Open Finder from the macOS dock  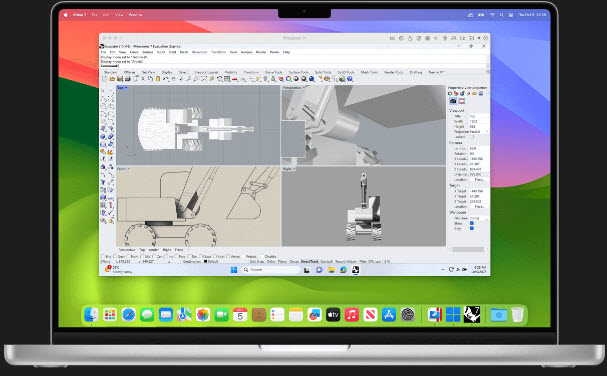click(x=91, y=315)
